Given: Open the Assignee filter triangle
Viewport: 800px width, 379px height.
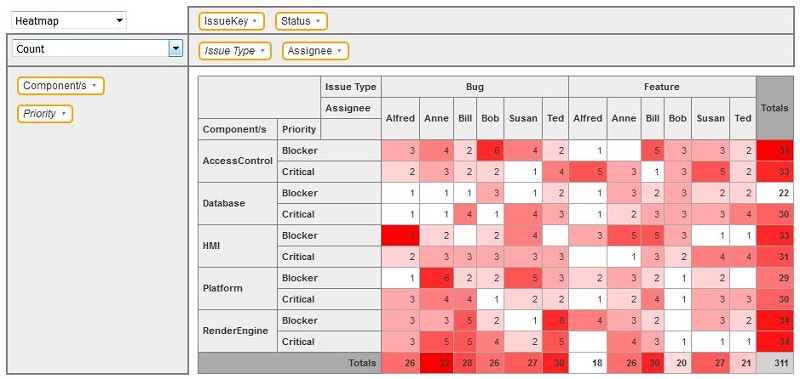Looking at the screenshot, I should pos(339,51).
